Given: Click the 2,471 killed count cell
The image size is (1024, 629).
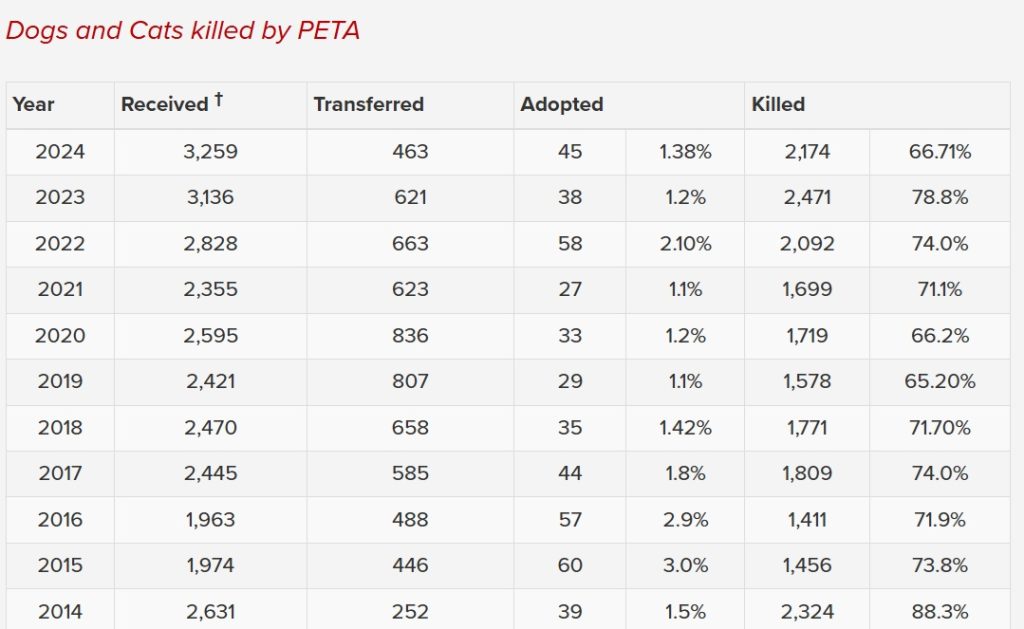Looking at the screenshot, I should pyautogui.click(x=805, y=198).
